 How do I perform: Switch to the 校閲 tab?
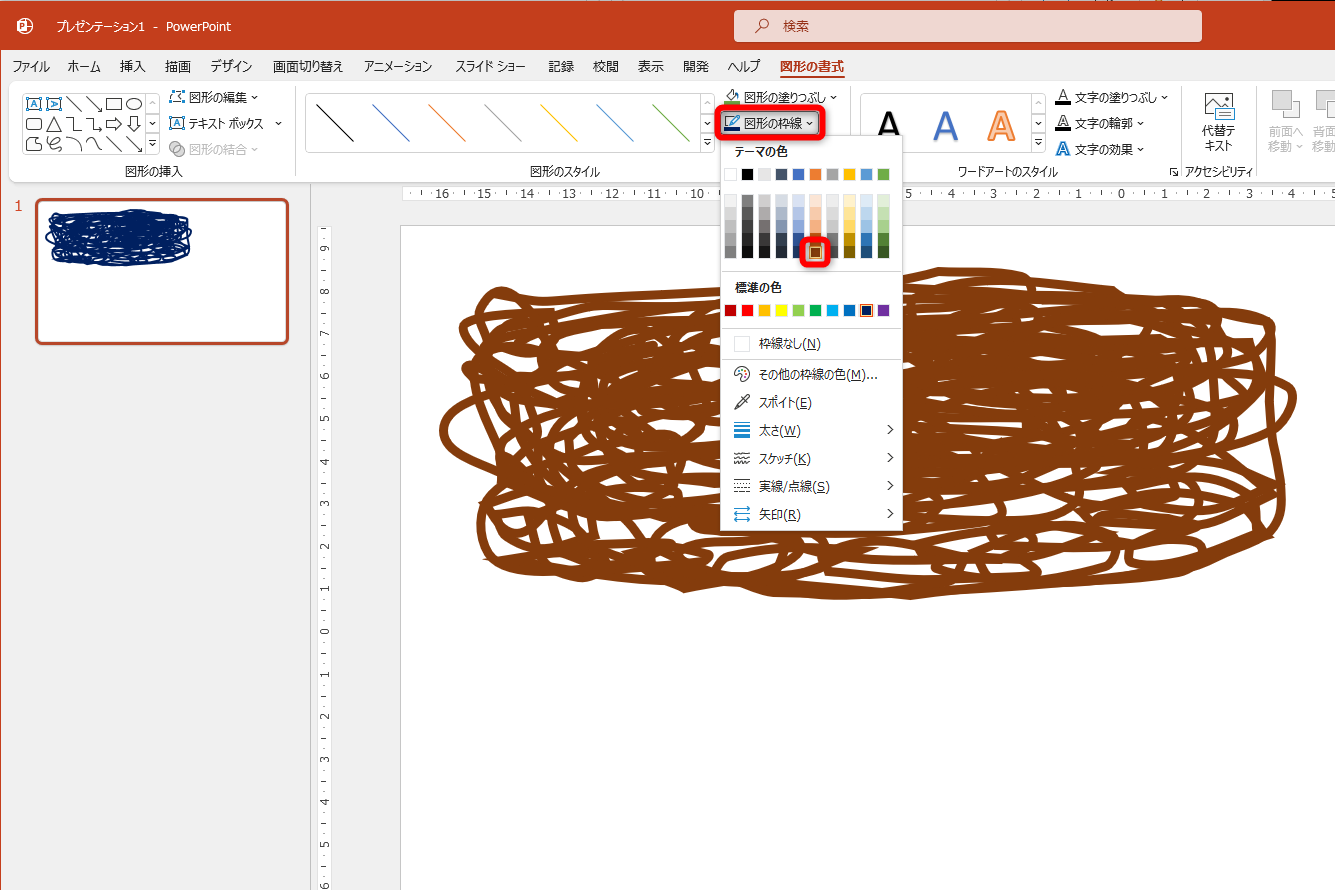pos(606,67)
